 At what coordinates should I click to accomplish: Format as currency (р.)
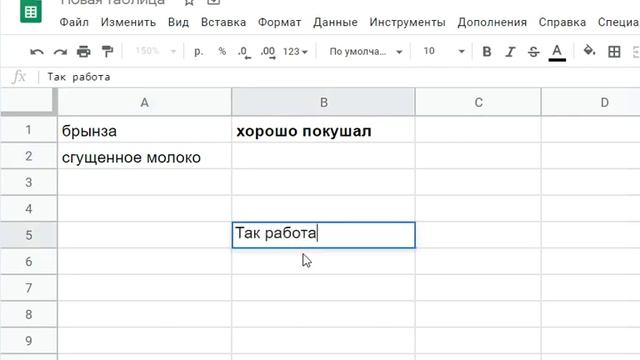[x=198, y=51]
